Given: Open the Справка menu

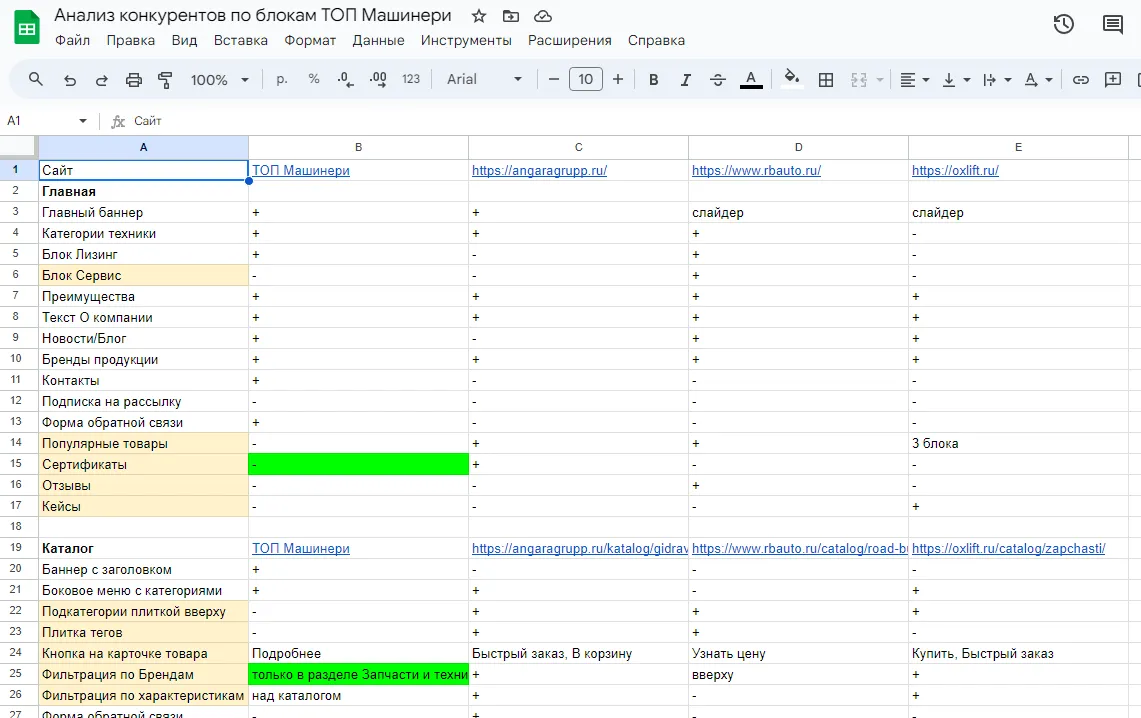Looking at the screenshot, I should tap(656, 40).
